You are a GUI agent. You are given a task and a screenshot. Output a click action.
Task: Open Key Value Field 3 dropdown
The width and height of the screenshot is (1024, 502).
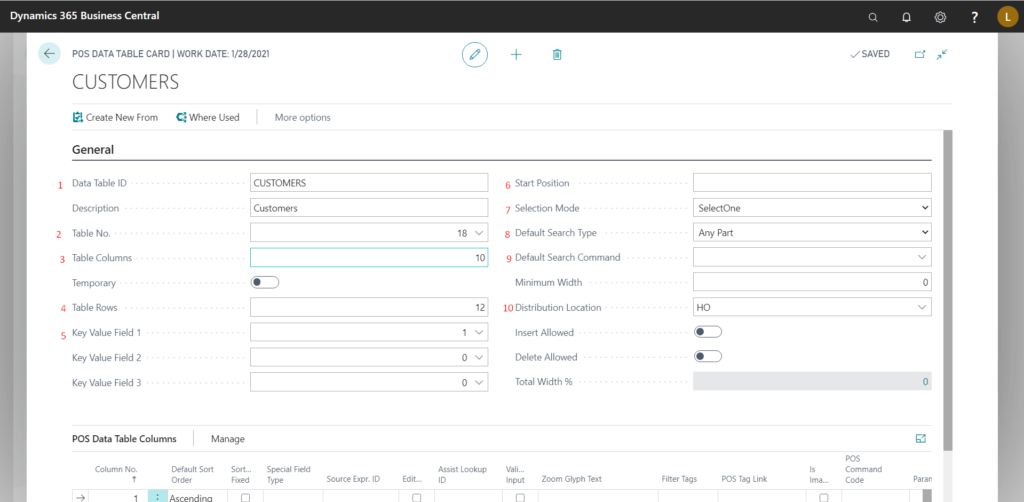coord(479,382)
